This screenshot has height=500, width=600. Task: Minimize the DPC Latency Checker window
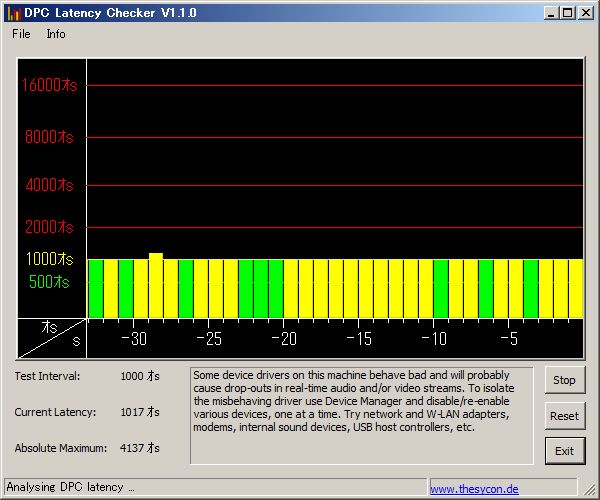[551, 13]
